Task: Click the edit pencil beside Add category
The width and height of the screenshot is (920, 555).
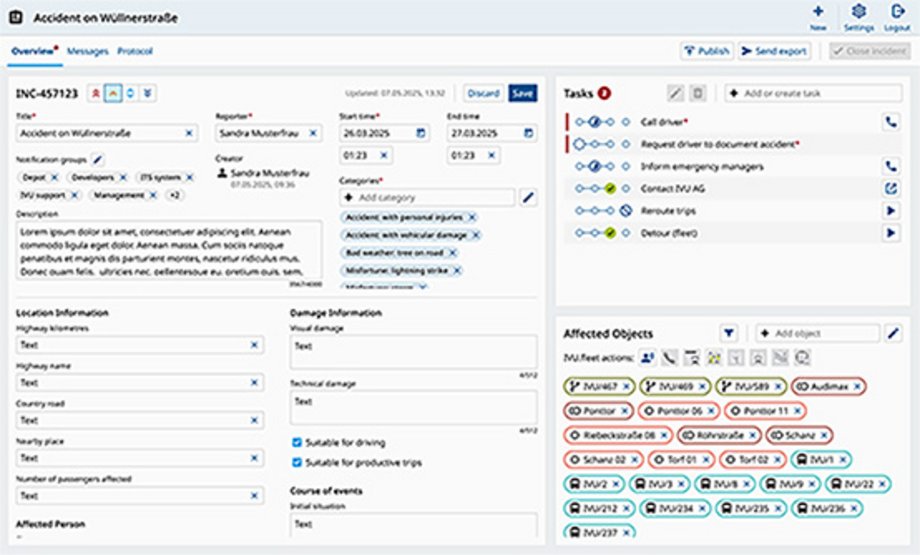Action: [x=528, y=198]
